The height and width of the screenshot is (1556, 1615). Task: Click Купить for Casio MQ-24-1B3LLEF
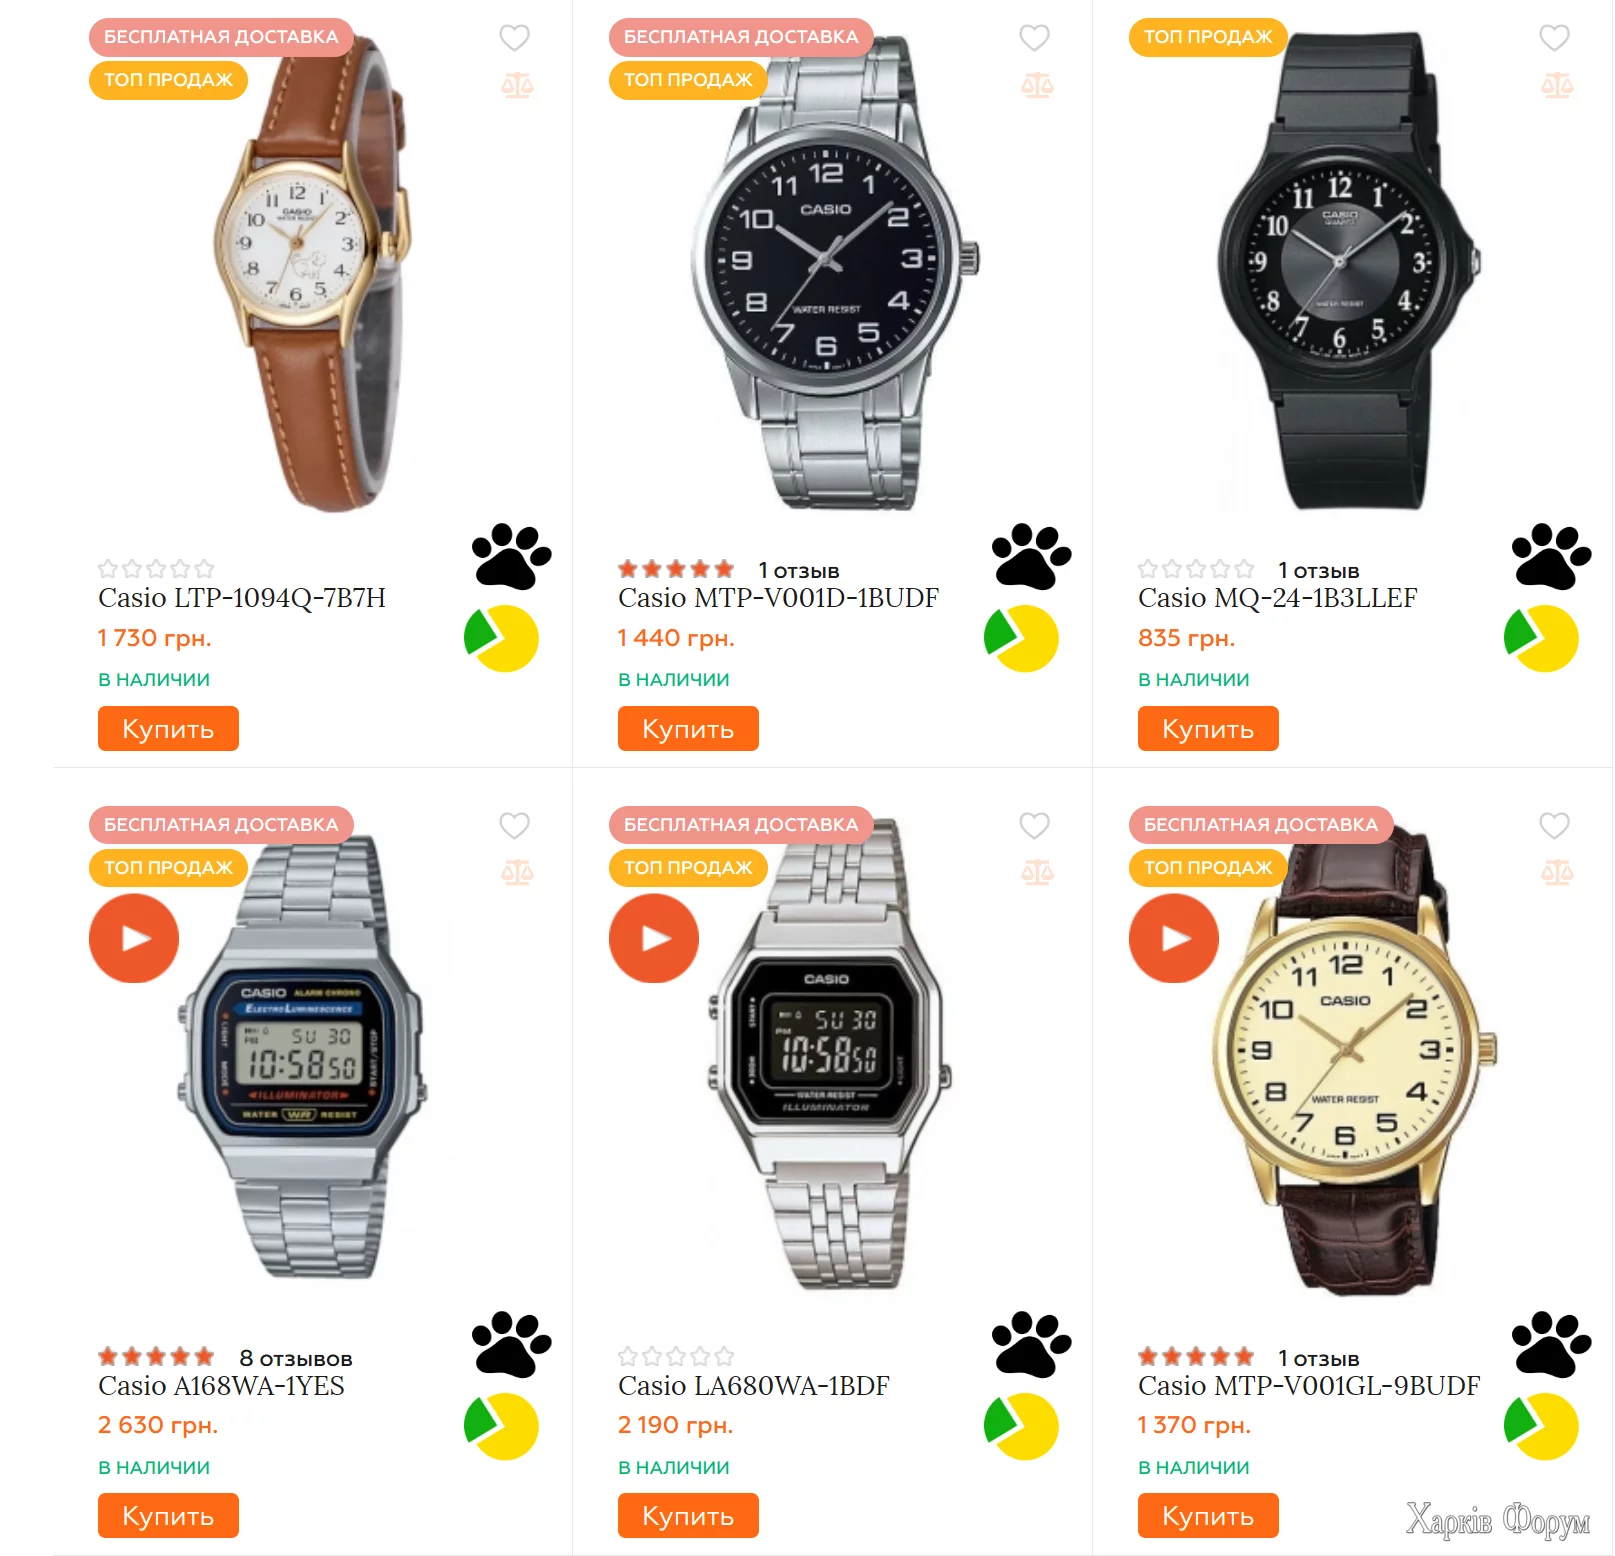pos(1208,728)
